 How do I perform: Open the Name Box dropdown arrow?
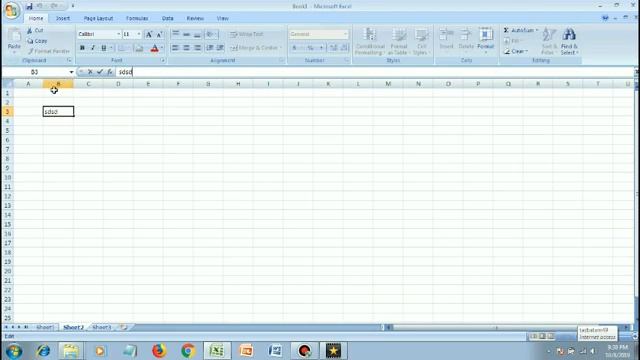pos(71,72)
